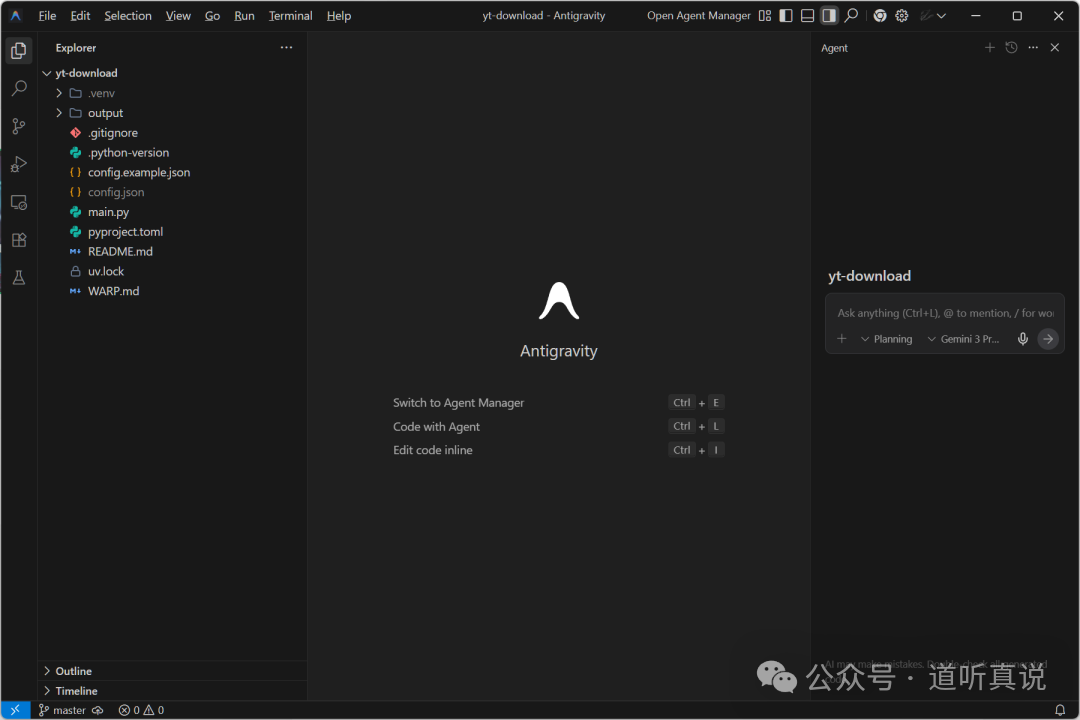1080x720 pixels.
Task: Open the Help menu
Action: [x=338, y=15]
